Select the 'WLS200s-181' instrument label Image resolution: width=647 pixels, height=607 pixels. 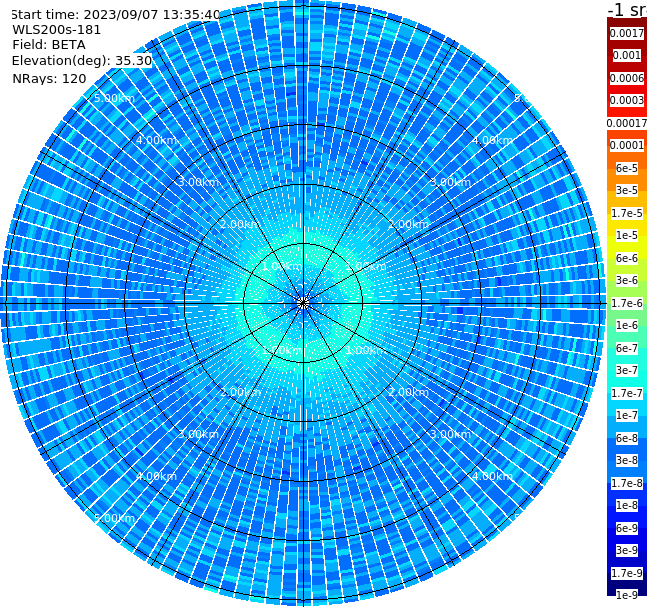click(57, 30)
